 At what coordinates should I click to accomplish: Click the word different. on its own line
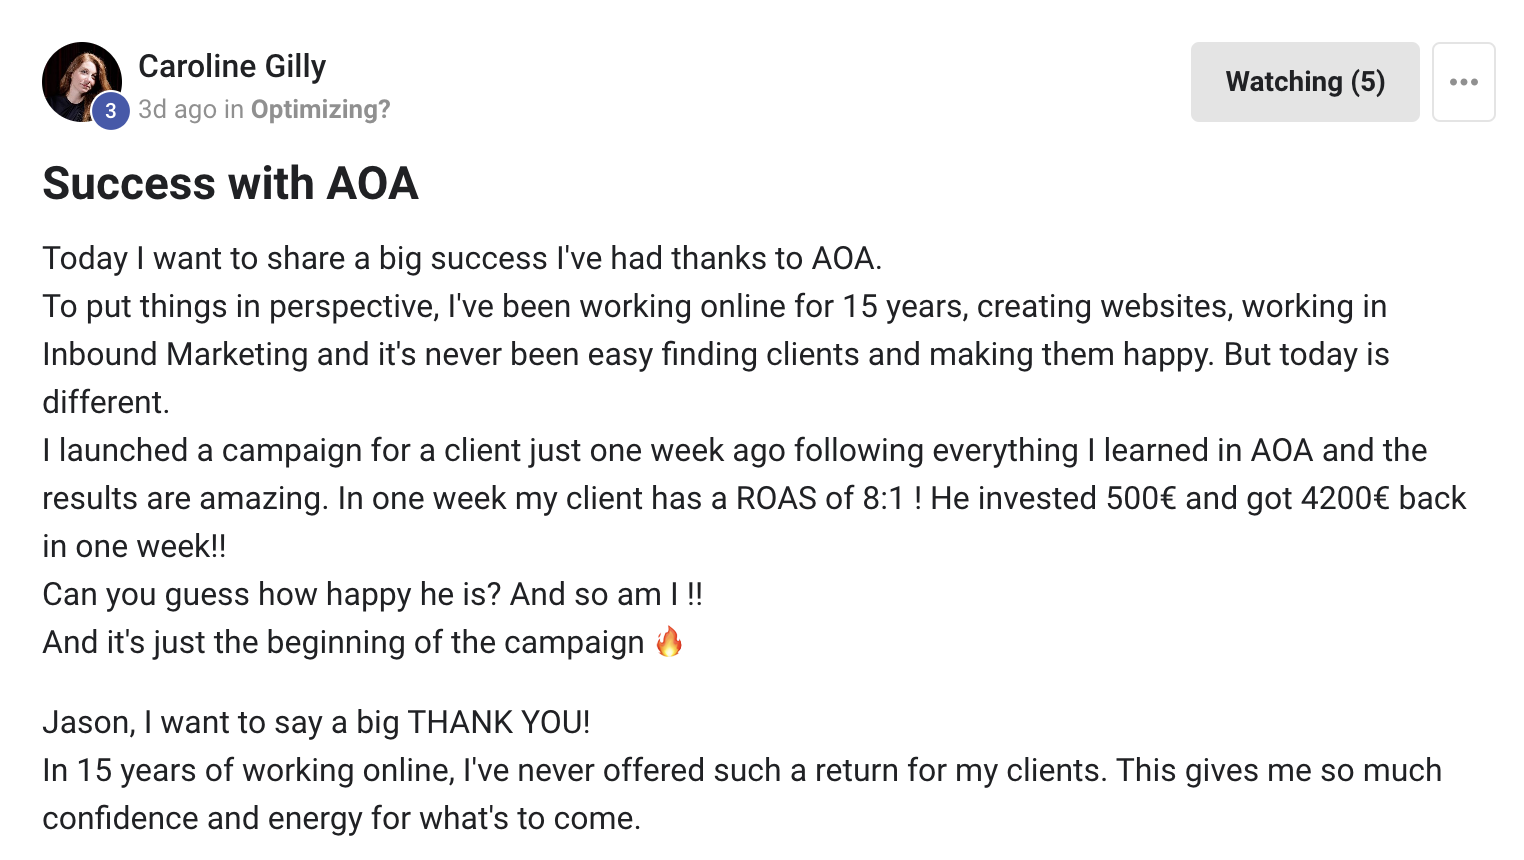click(106, 402)
